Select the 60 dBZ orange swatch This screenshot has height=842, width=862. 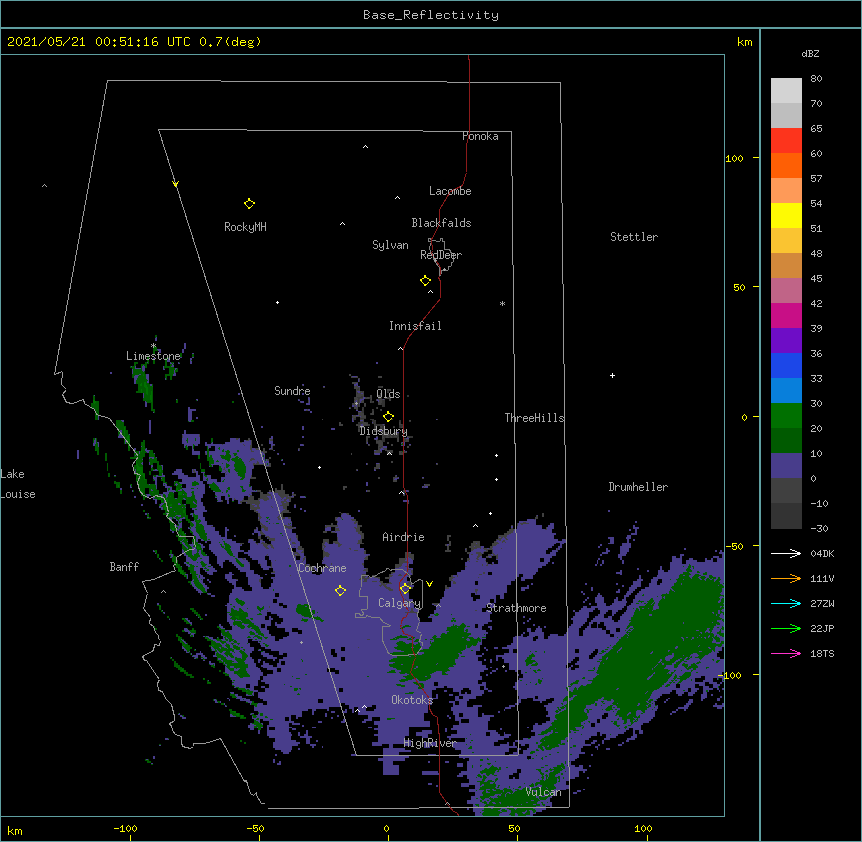click(786, 165)
